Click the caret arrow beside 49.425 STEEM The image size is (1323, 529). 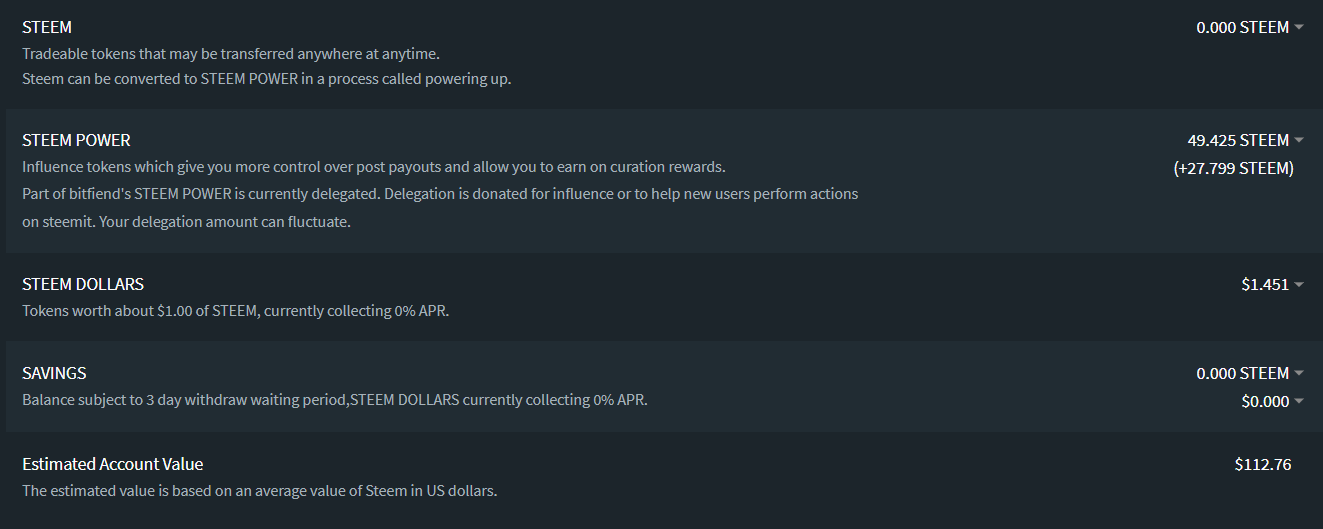pos(1299,140)
